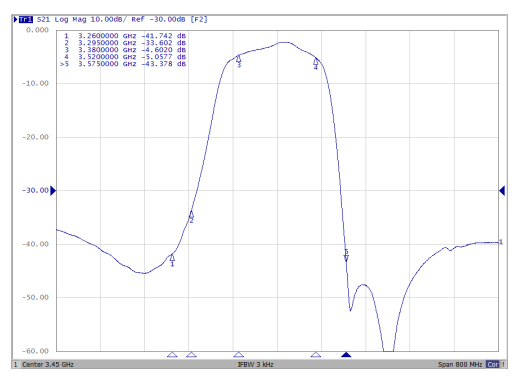Click the marker 5 readout row at 3.575 GHz

(x=123, y=64)
